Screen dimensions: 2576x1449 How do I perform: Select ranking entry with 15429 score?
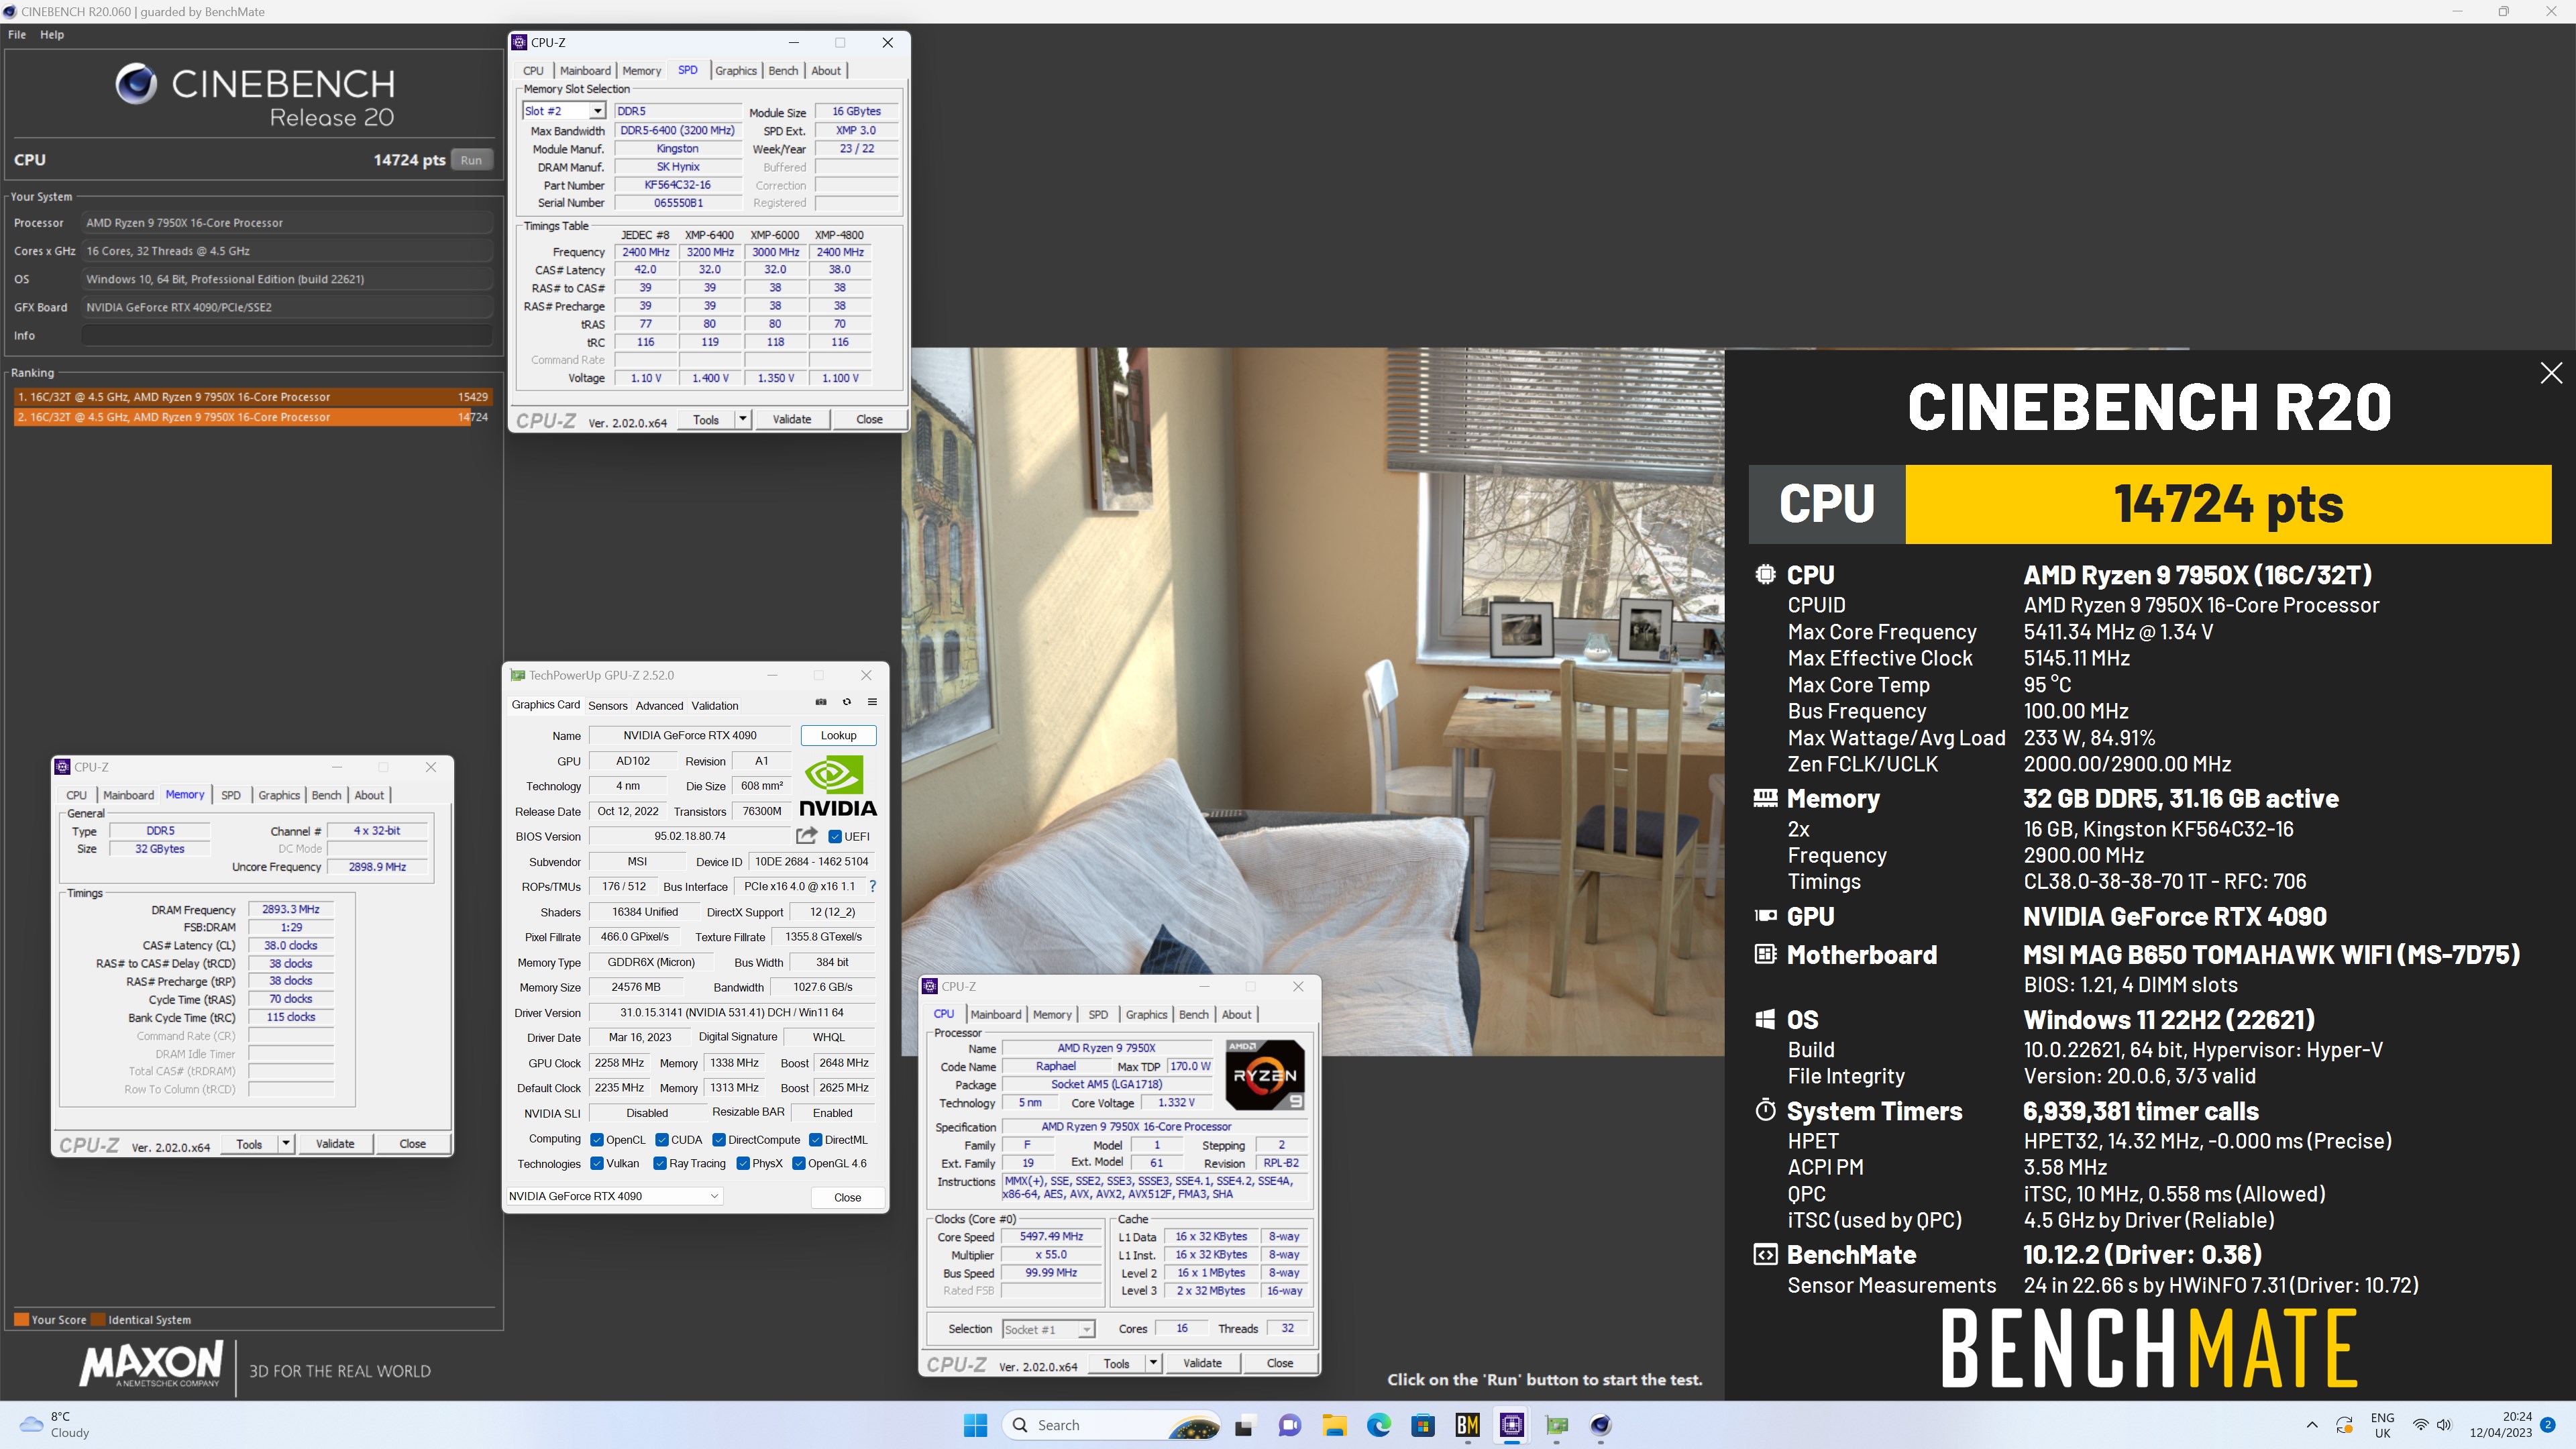252,397
